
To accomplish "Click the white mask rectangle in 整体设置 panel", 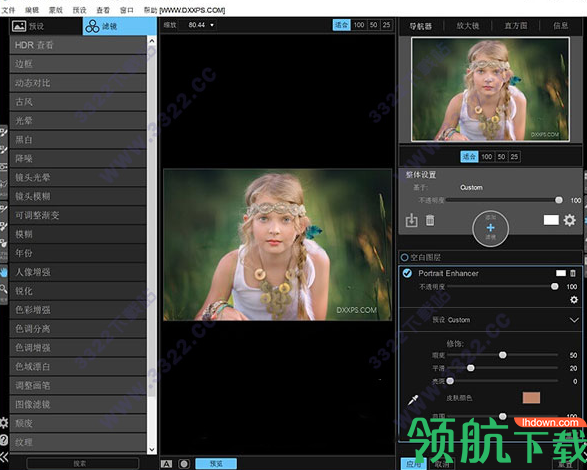I will 551,220.
